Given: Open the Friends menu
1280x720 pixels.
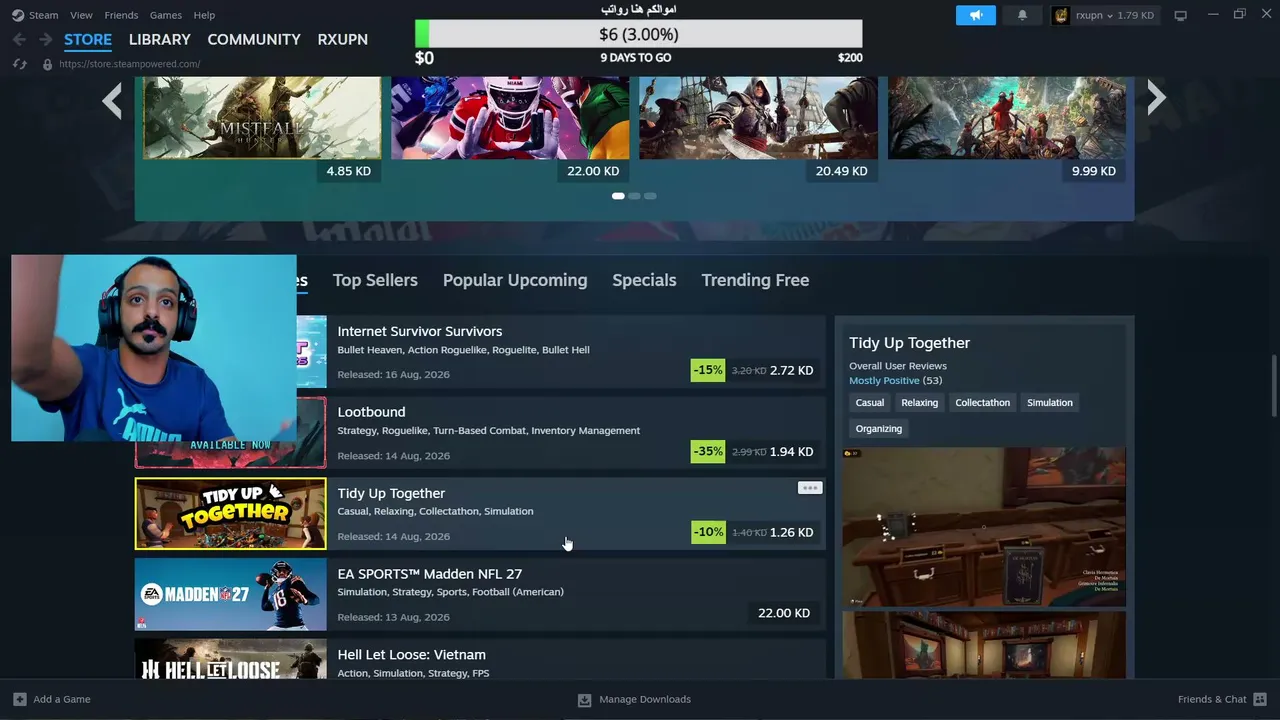Looking at the screenshot, I should tap(121, 15).
